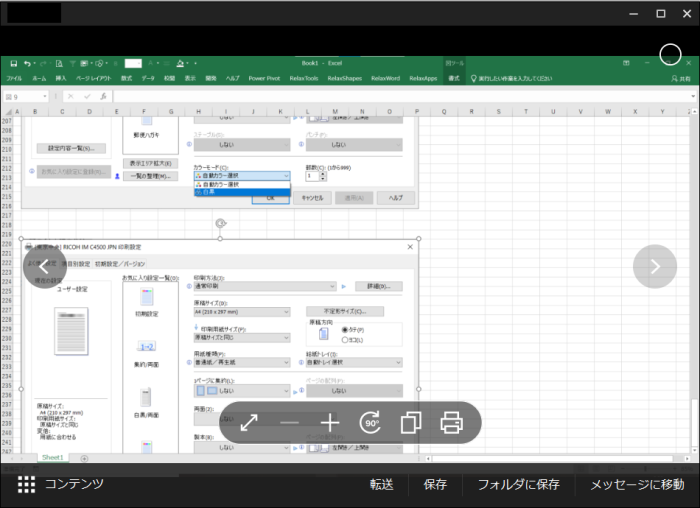
Task: Open the 1ページに集約 dropdown
Action: pyautogui.click(x=242, y=391)
